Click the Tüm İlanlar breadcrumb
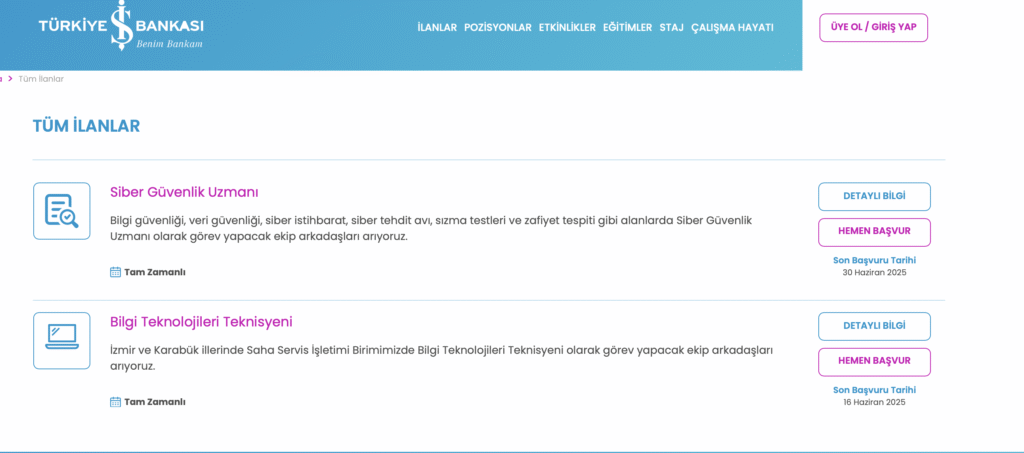The image size is (1024, 453). 41,79
